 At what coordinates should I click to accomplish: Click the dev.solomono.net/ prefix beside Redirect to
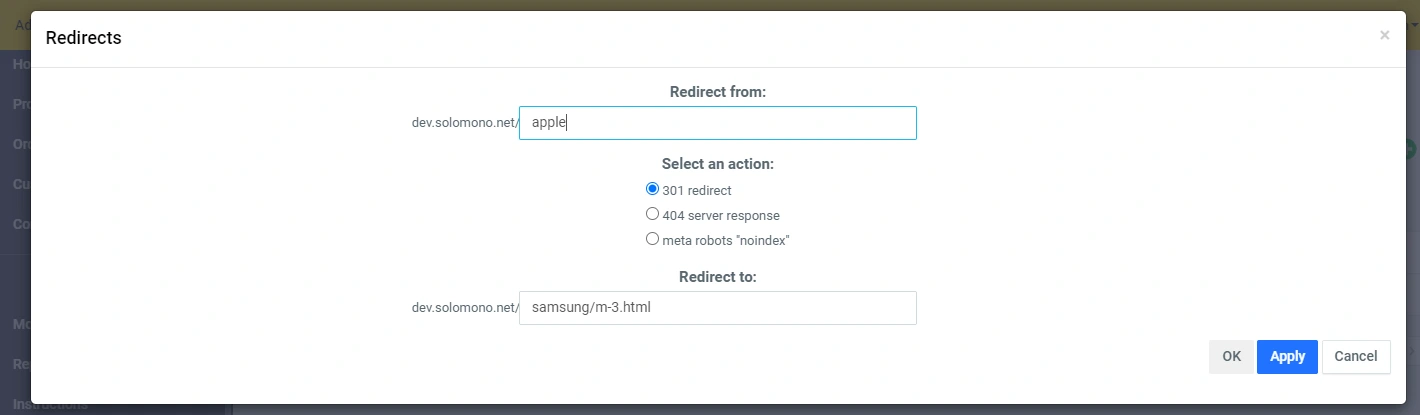coord(465,308)
